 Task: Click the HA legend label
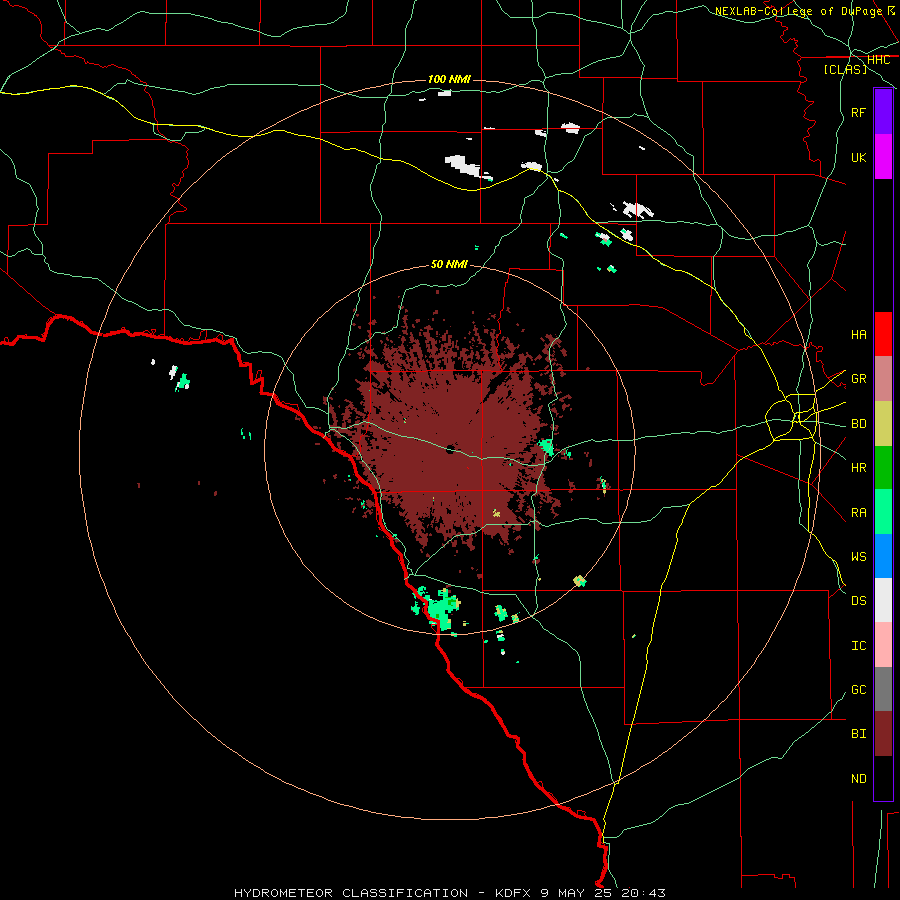(x=859, y=334)
